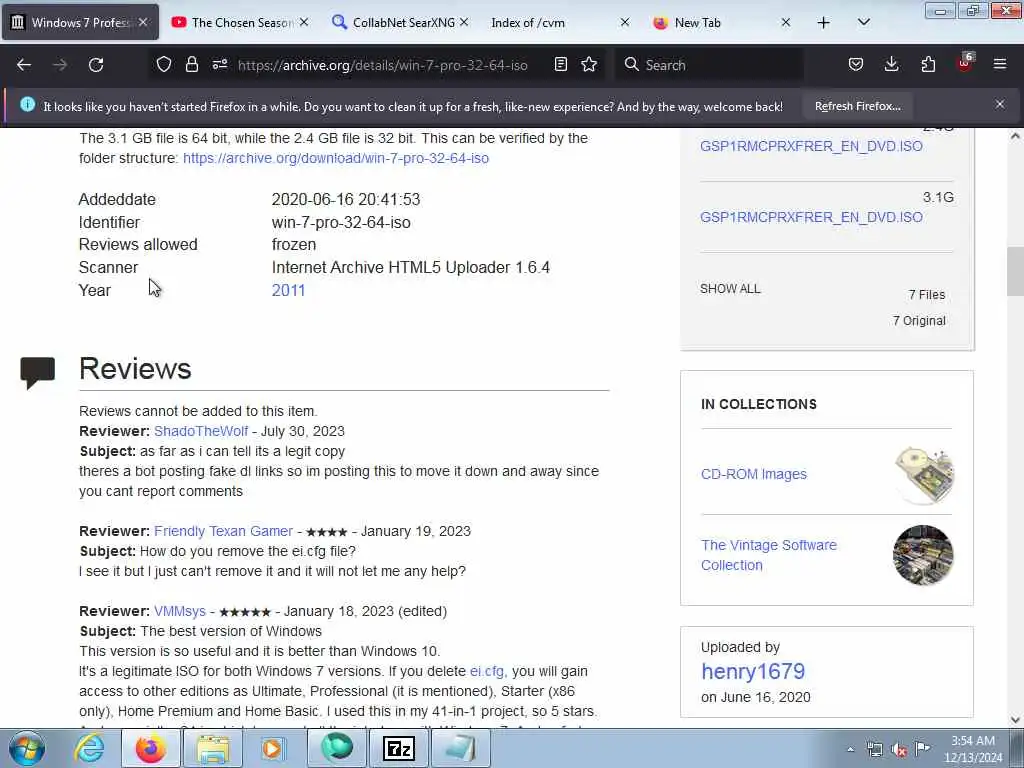The image size is (1024, 768).
Task: Show hidden system tray icons
Action: (x=850, y=750)
